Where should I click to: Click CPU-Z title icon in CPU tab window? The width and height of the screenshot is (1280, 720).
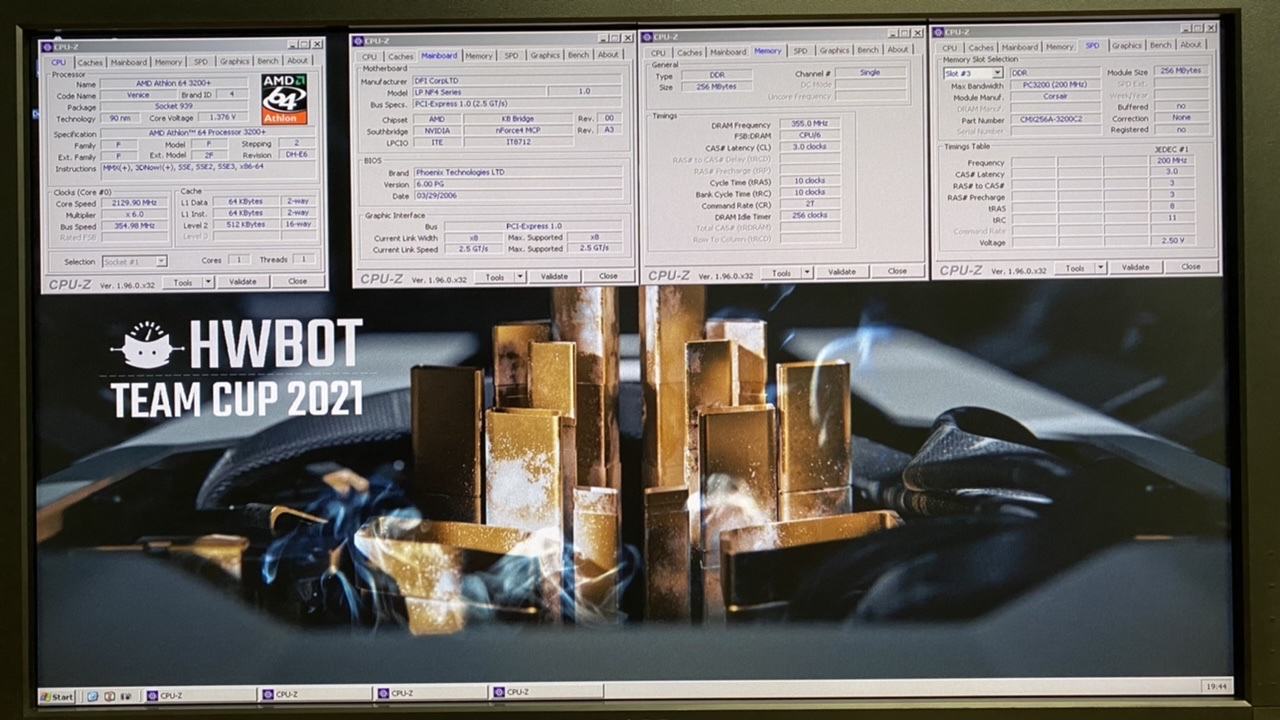point(47,45)
